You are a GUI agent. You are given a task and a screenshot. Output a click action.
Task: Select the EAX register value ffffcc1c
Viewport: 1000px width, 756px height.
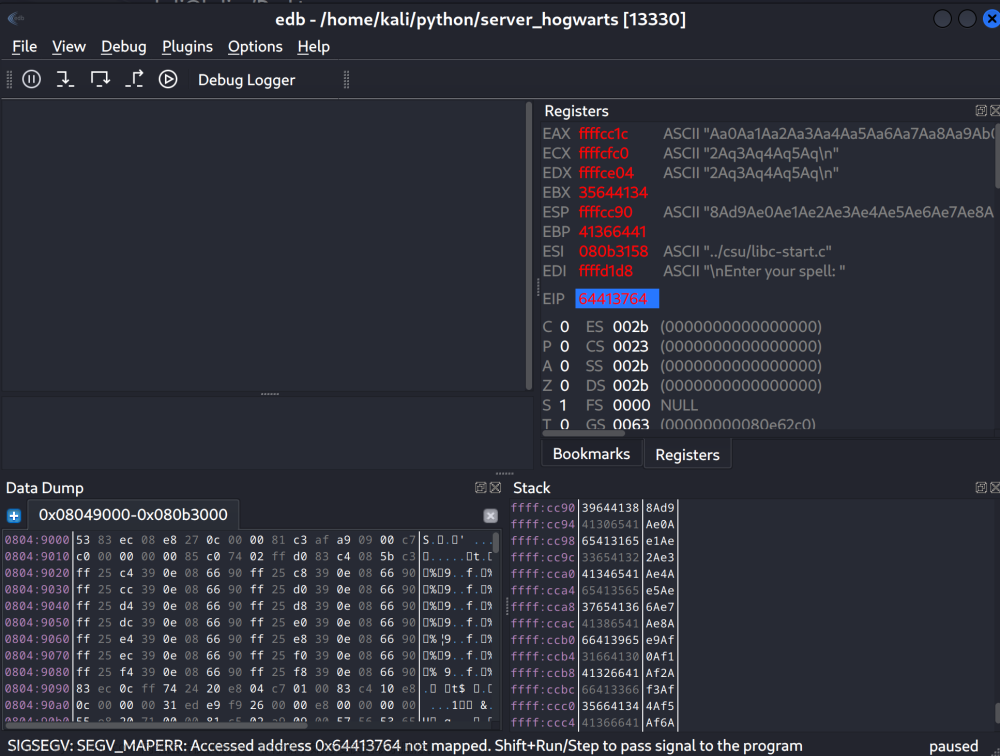tap(603, 133)
